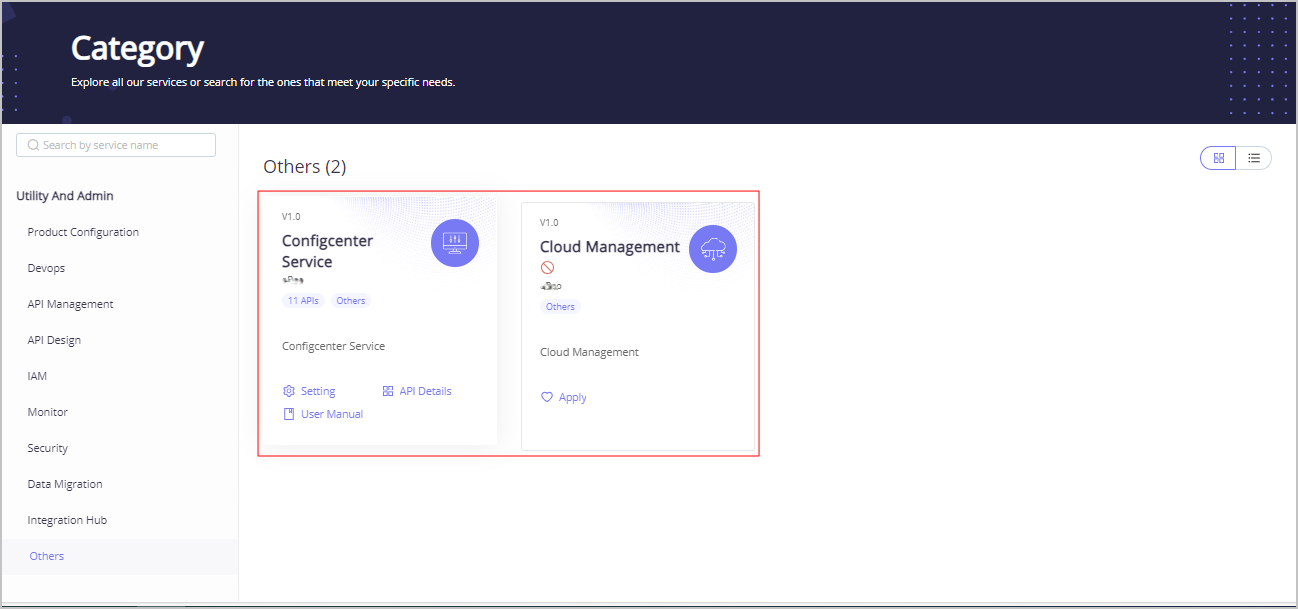Open Data Migration category
The image size is (1298, 609).
point(65,484)
